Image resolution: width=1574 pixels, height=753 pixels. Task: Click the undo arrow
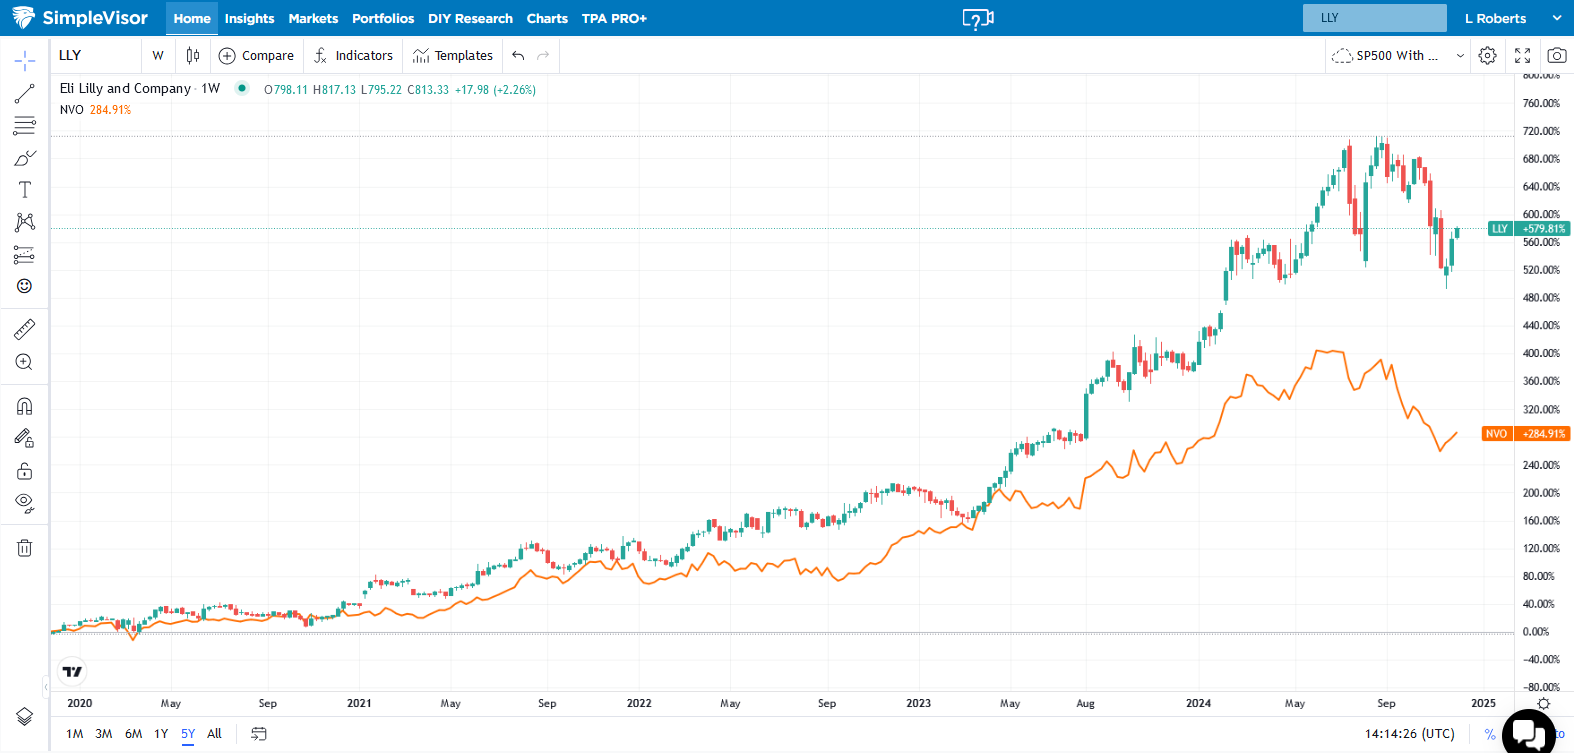tap(518, 55)
